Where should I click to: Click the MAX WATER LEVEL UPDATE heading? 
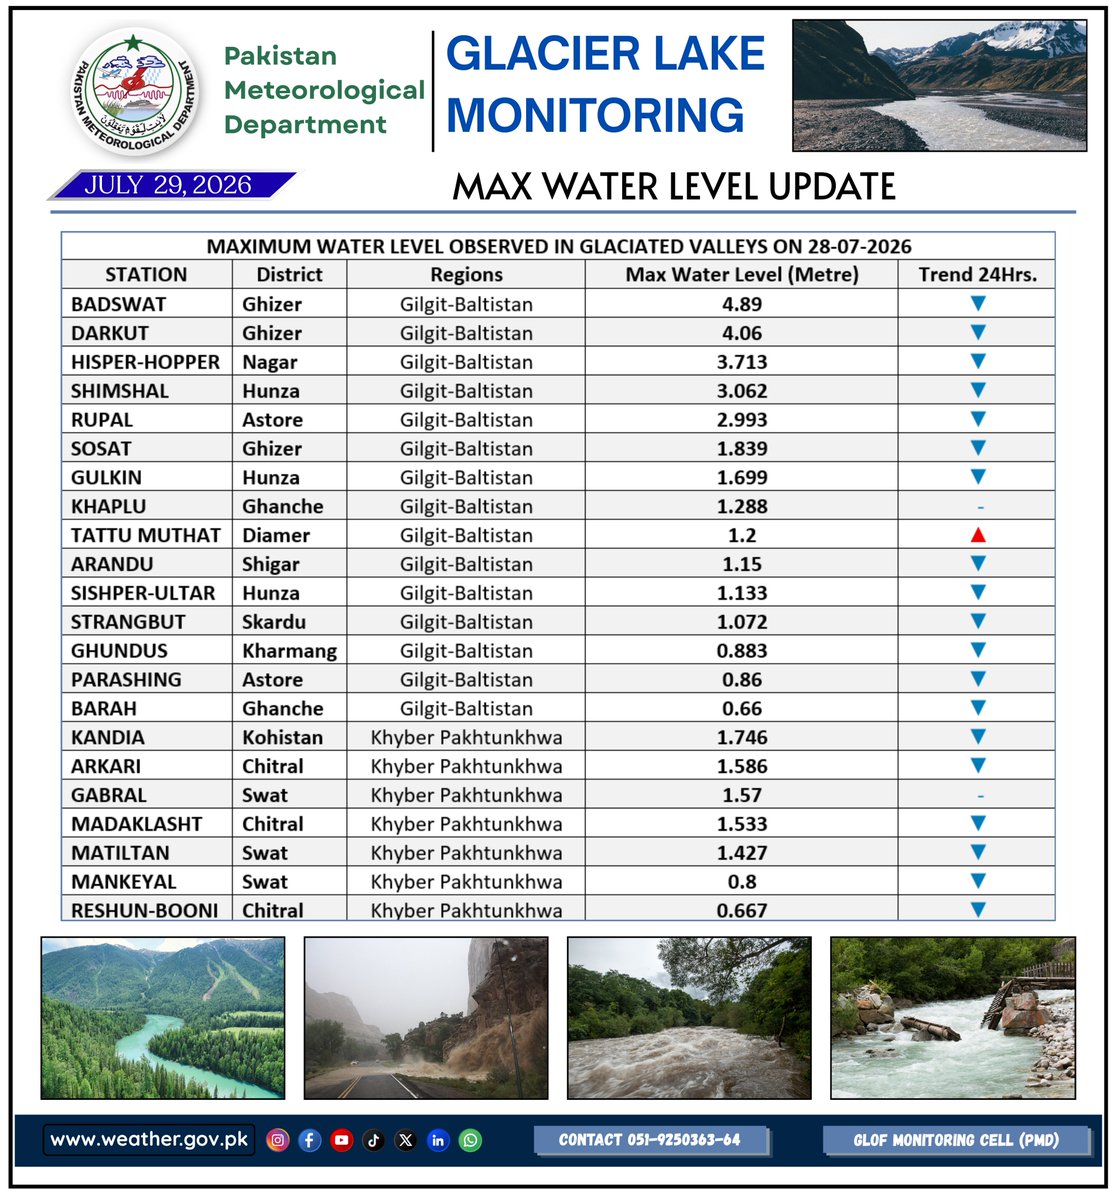(x=674, y=187)
